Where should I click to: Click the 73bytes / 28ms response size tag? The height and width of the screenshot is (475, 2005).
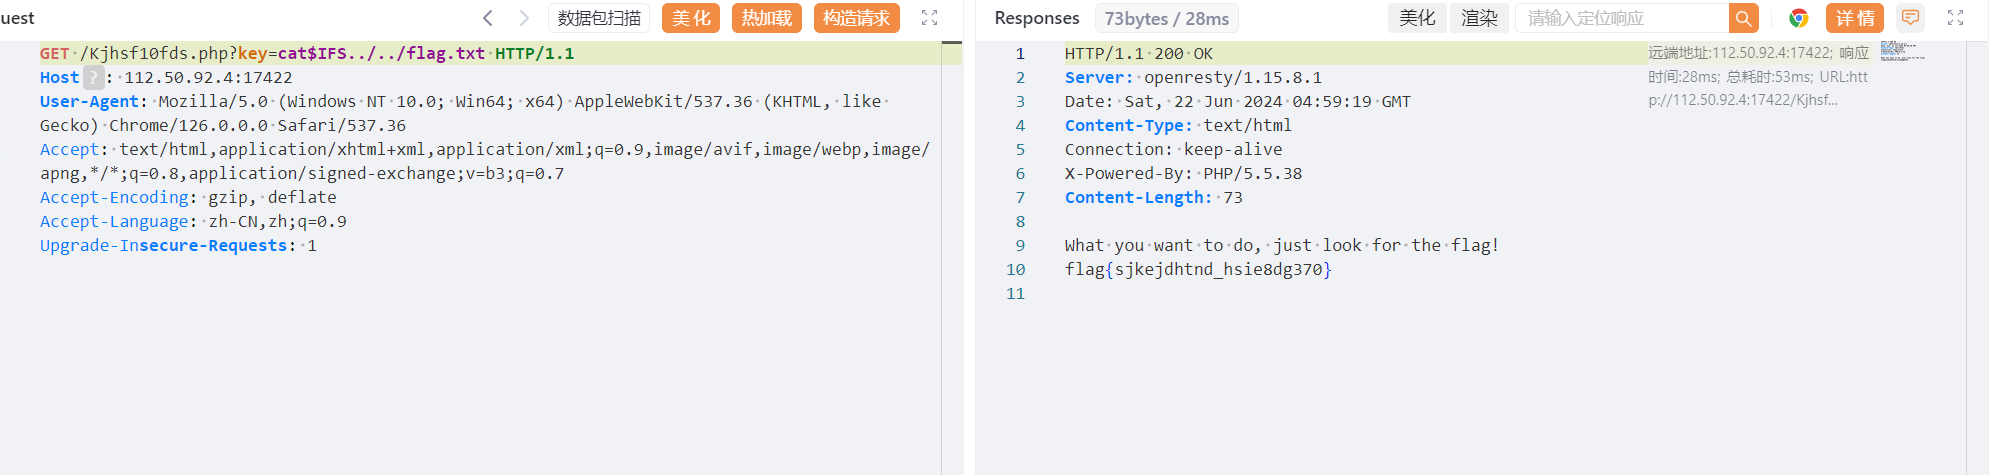pos(1167,18)
